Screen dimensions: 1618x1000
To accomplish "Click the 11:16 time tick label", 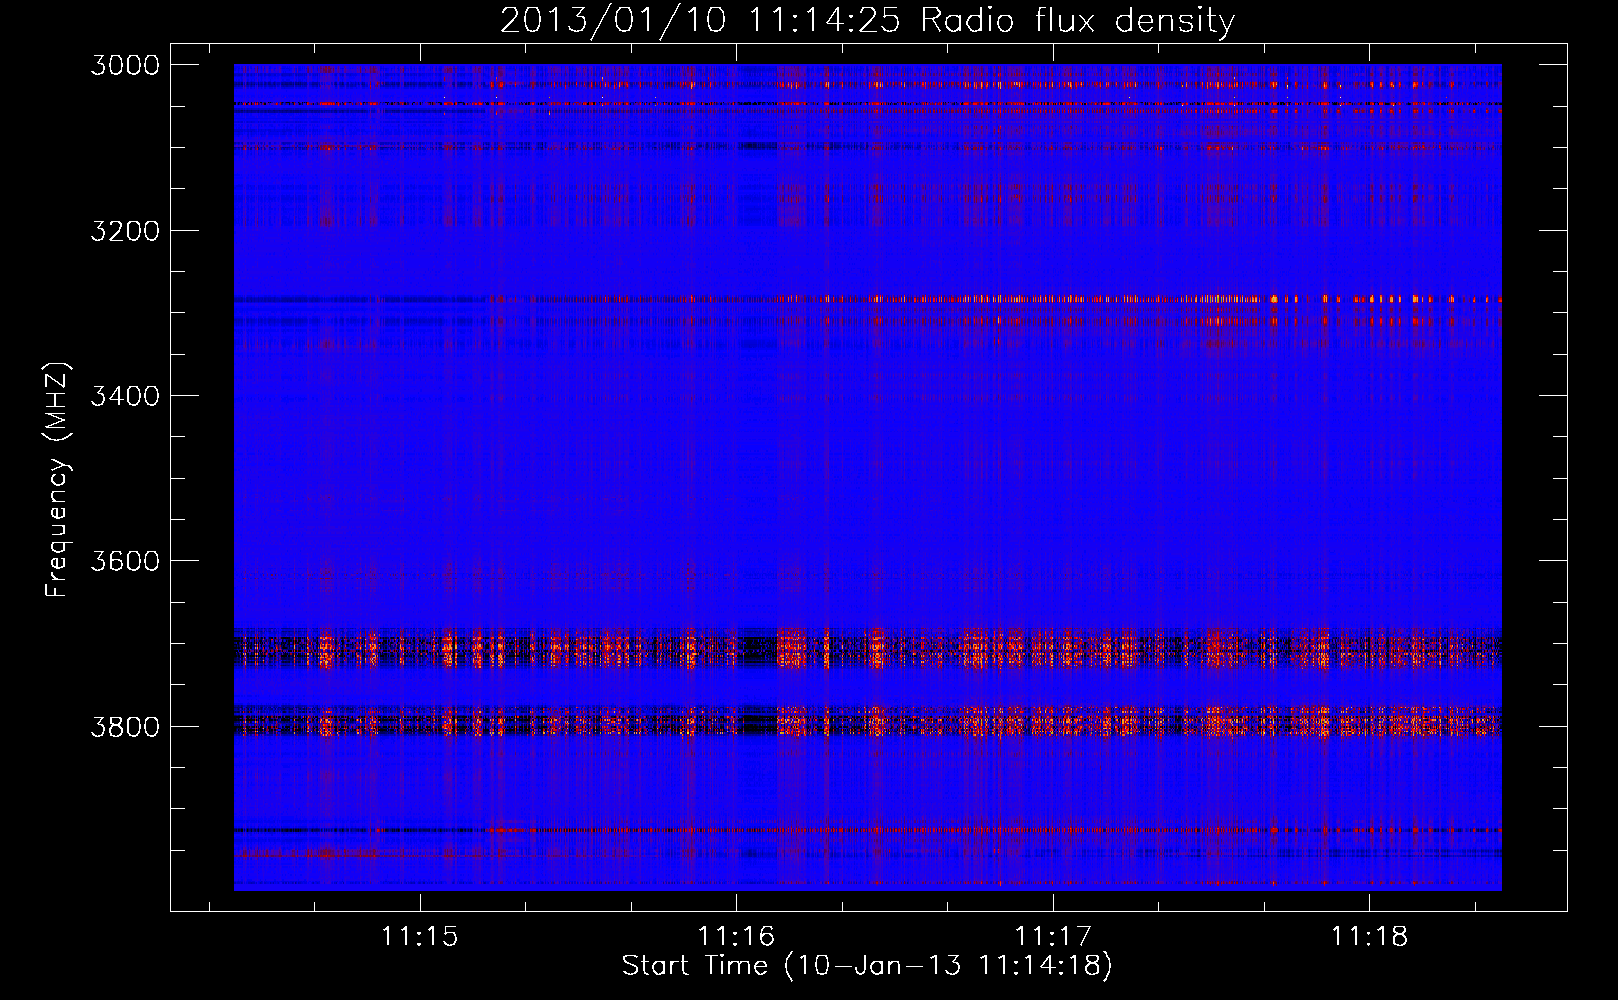I will (x=736, y=936).
